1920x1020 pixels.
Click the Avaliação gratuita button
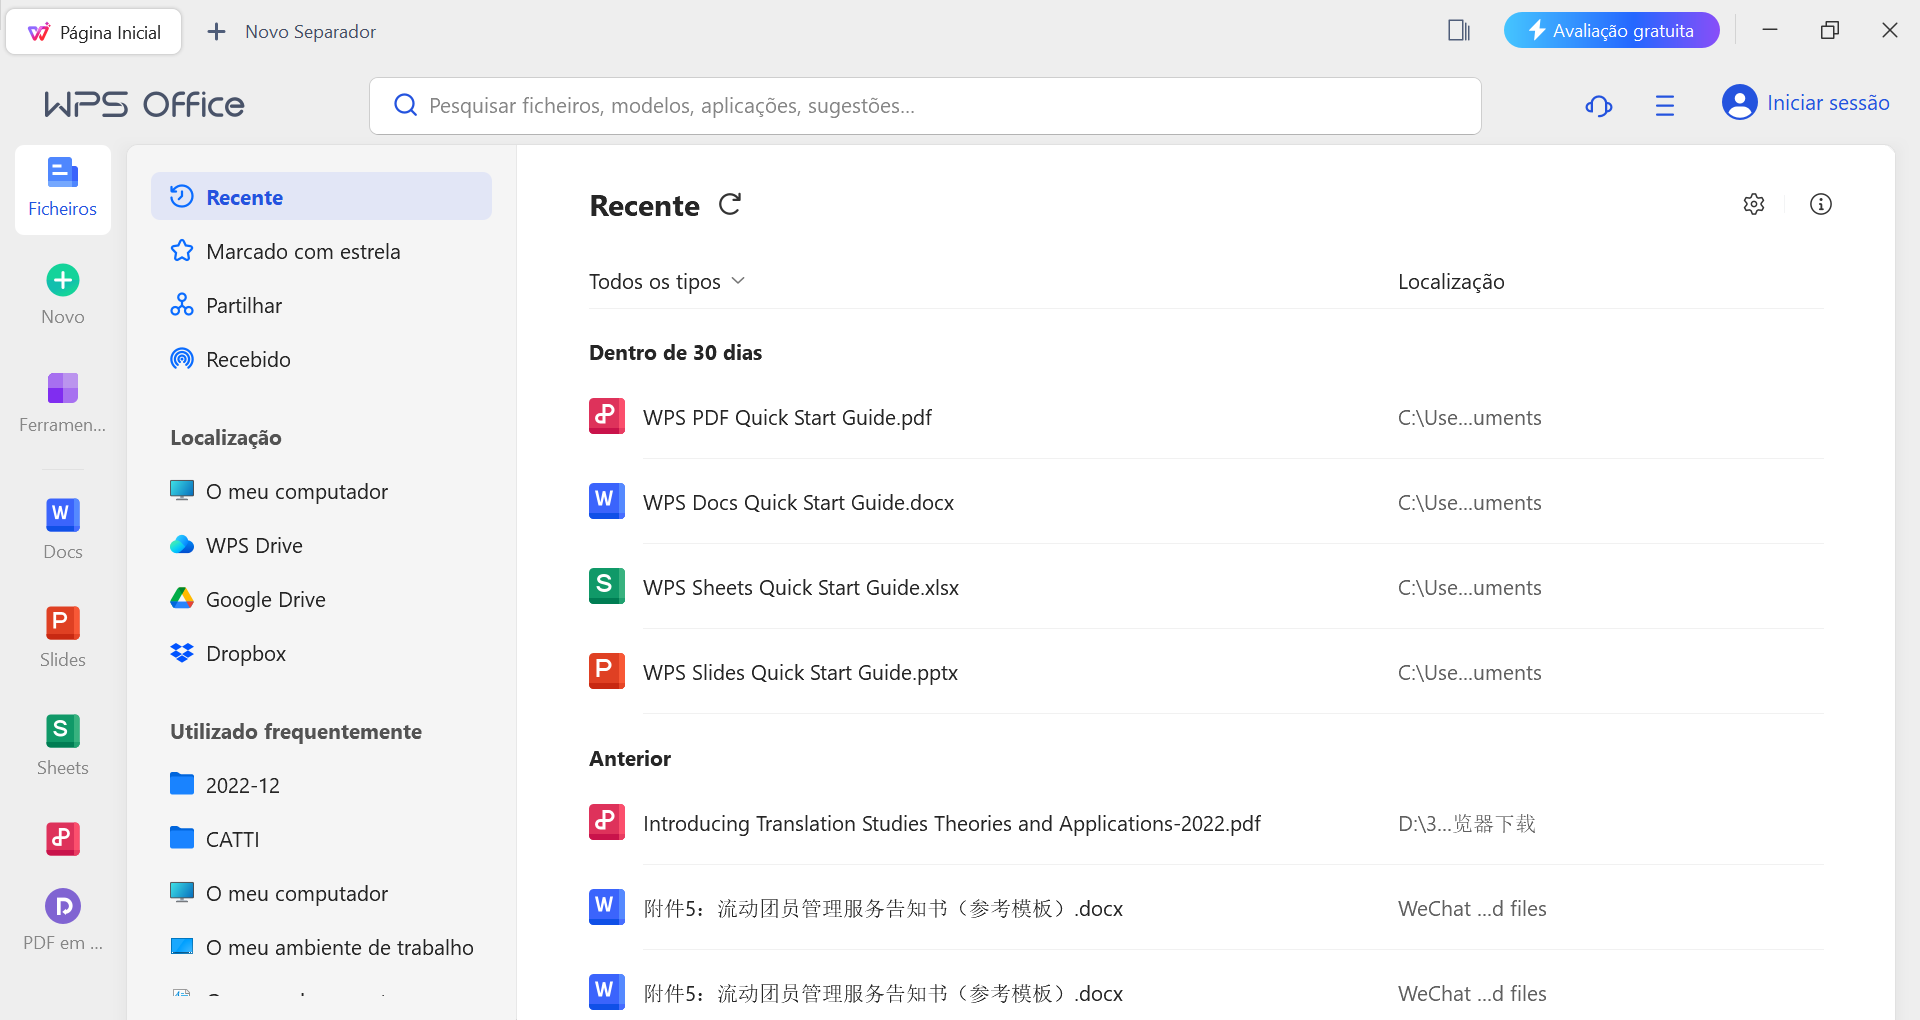tap(1610, 31)
